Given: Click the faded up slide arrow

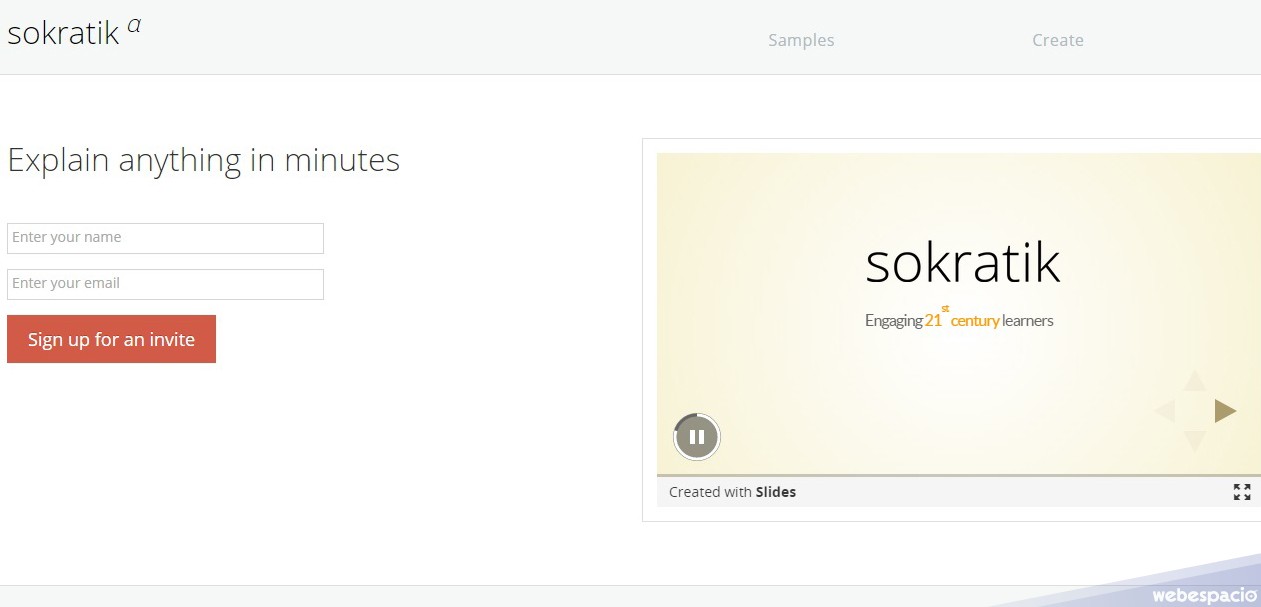Looking at the screenshot, I should tap(1195, 380).
